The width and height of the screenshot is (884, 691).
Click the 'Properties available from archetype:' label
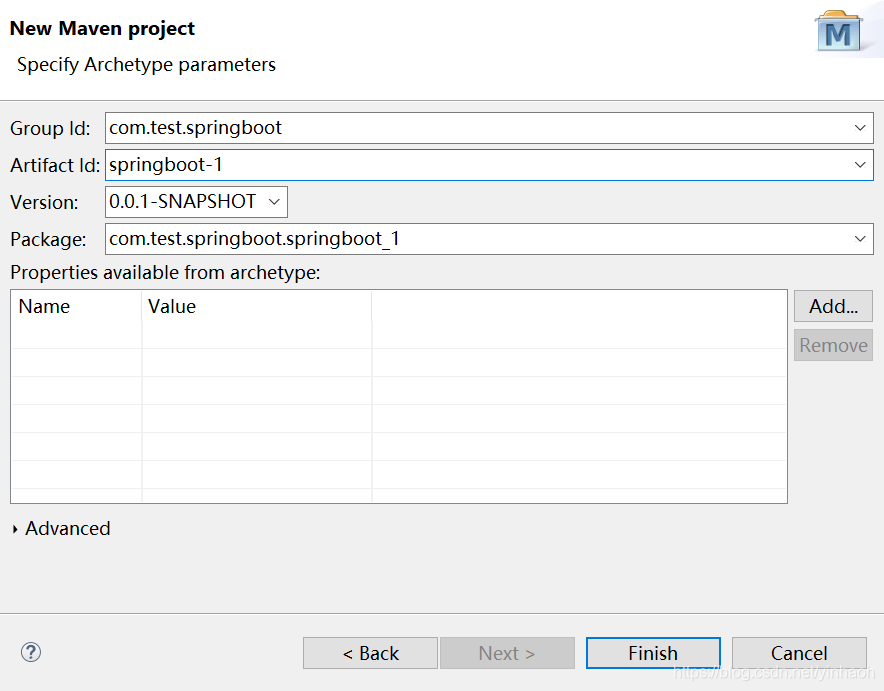click(x=165, y=273)
